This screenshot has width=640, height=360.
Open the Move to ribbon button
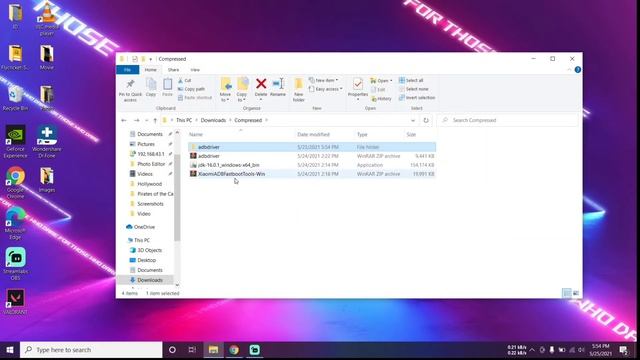tap(225, 89)
